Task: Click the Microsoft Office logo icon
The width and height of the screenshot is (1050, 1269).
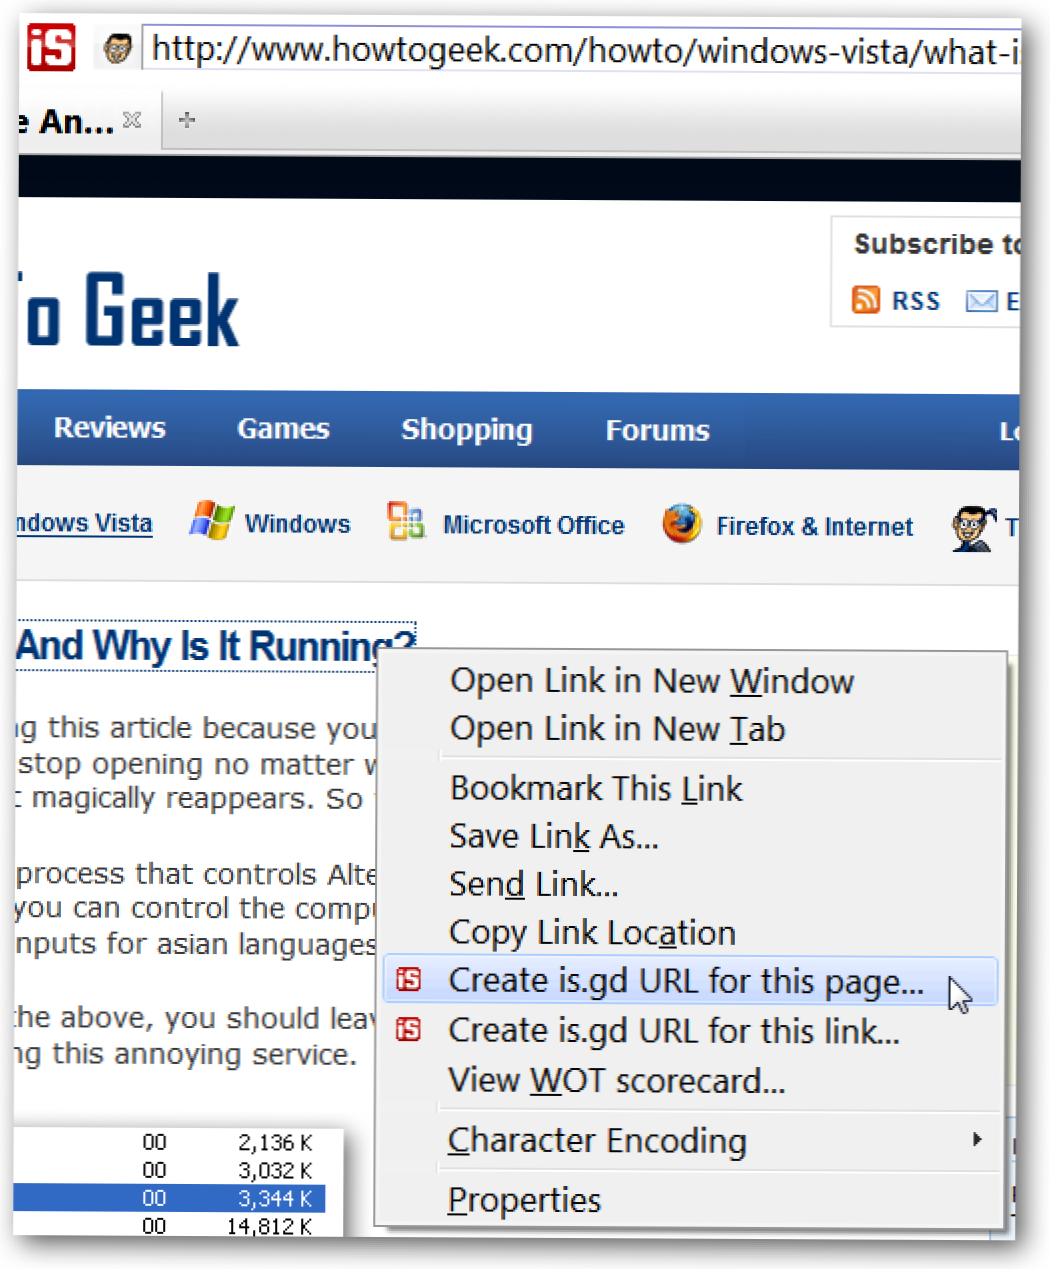Action: point(406,521)
